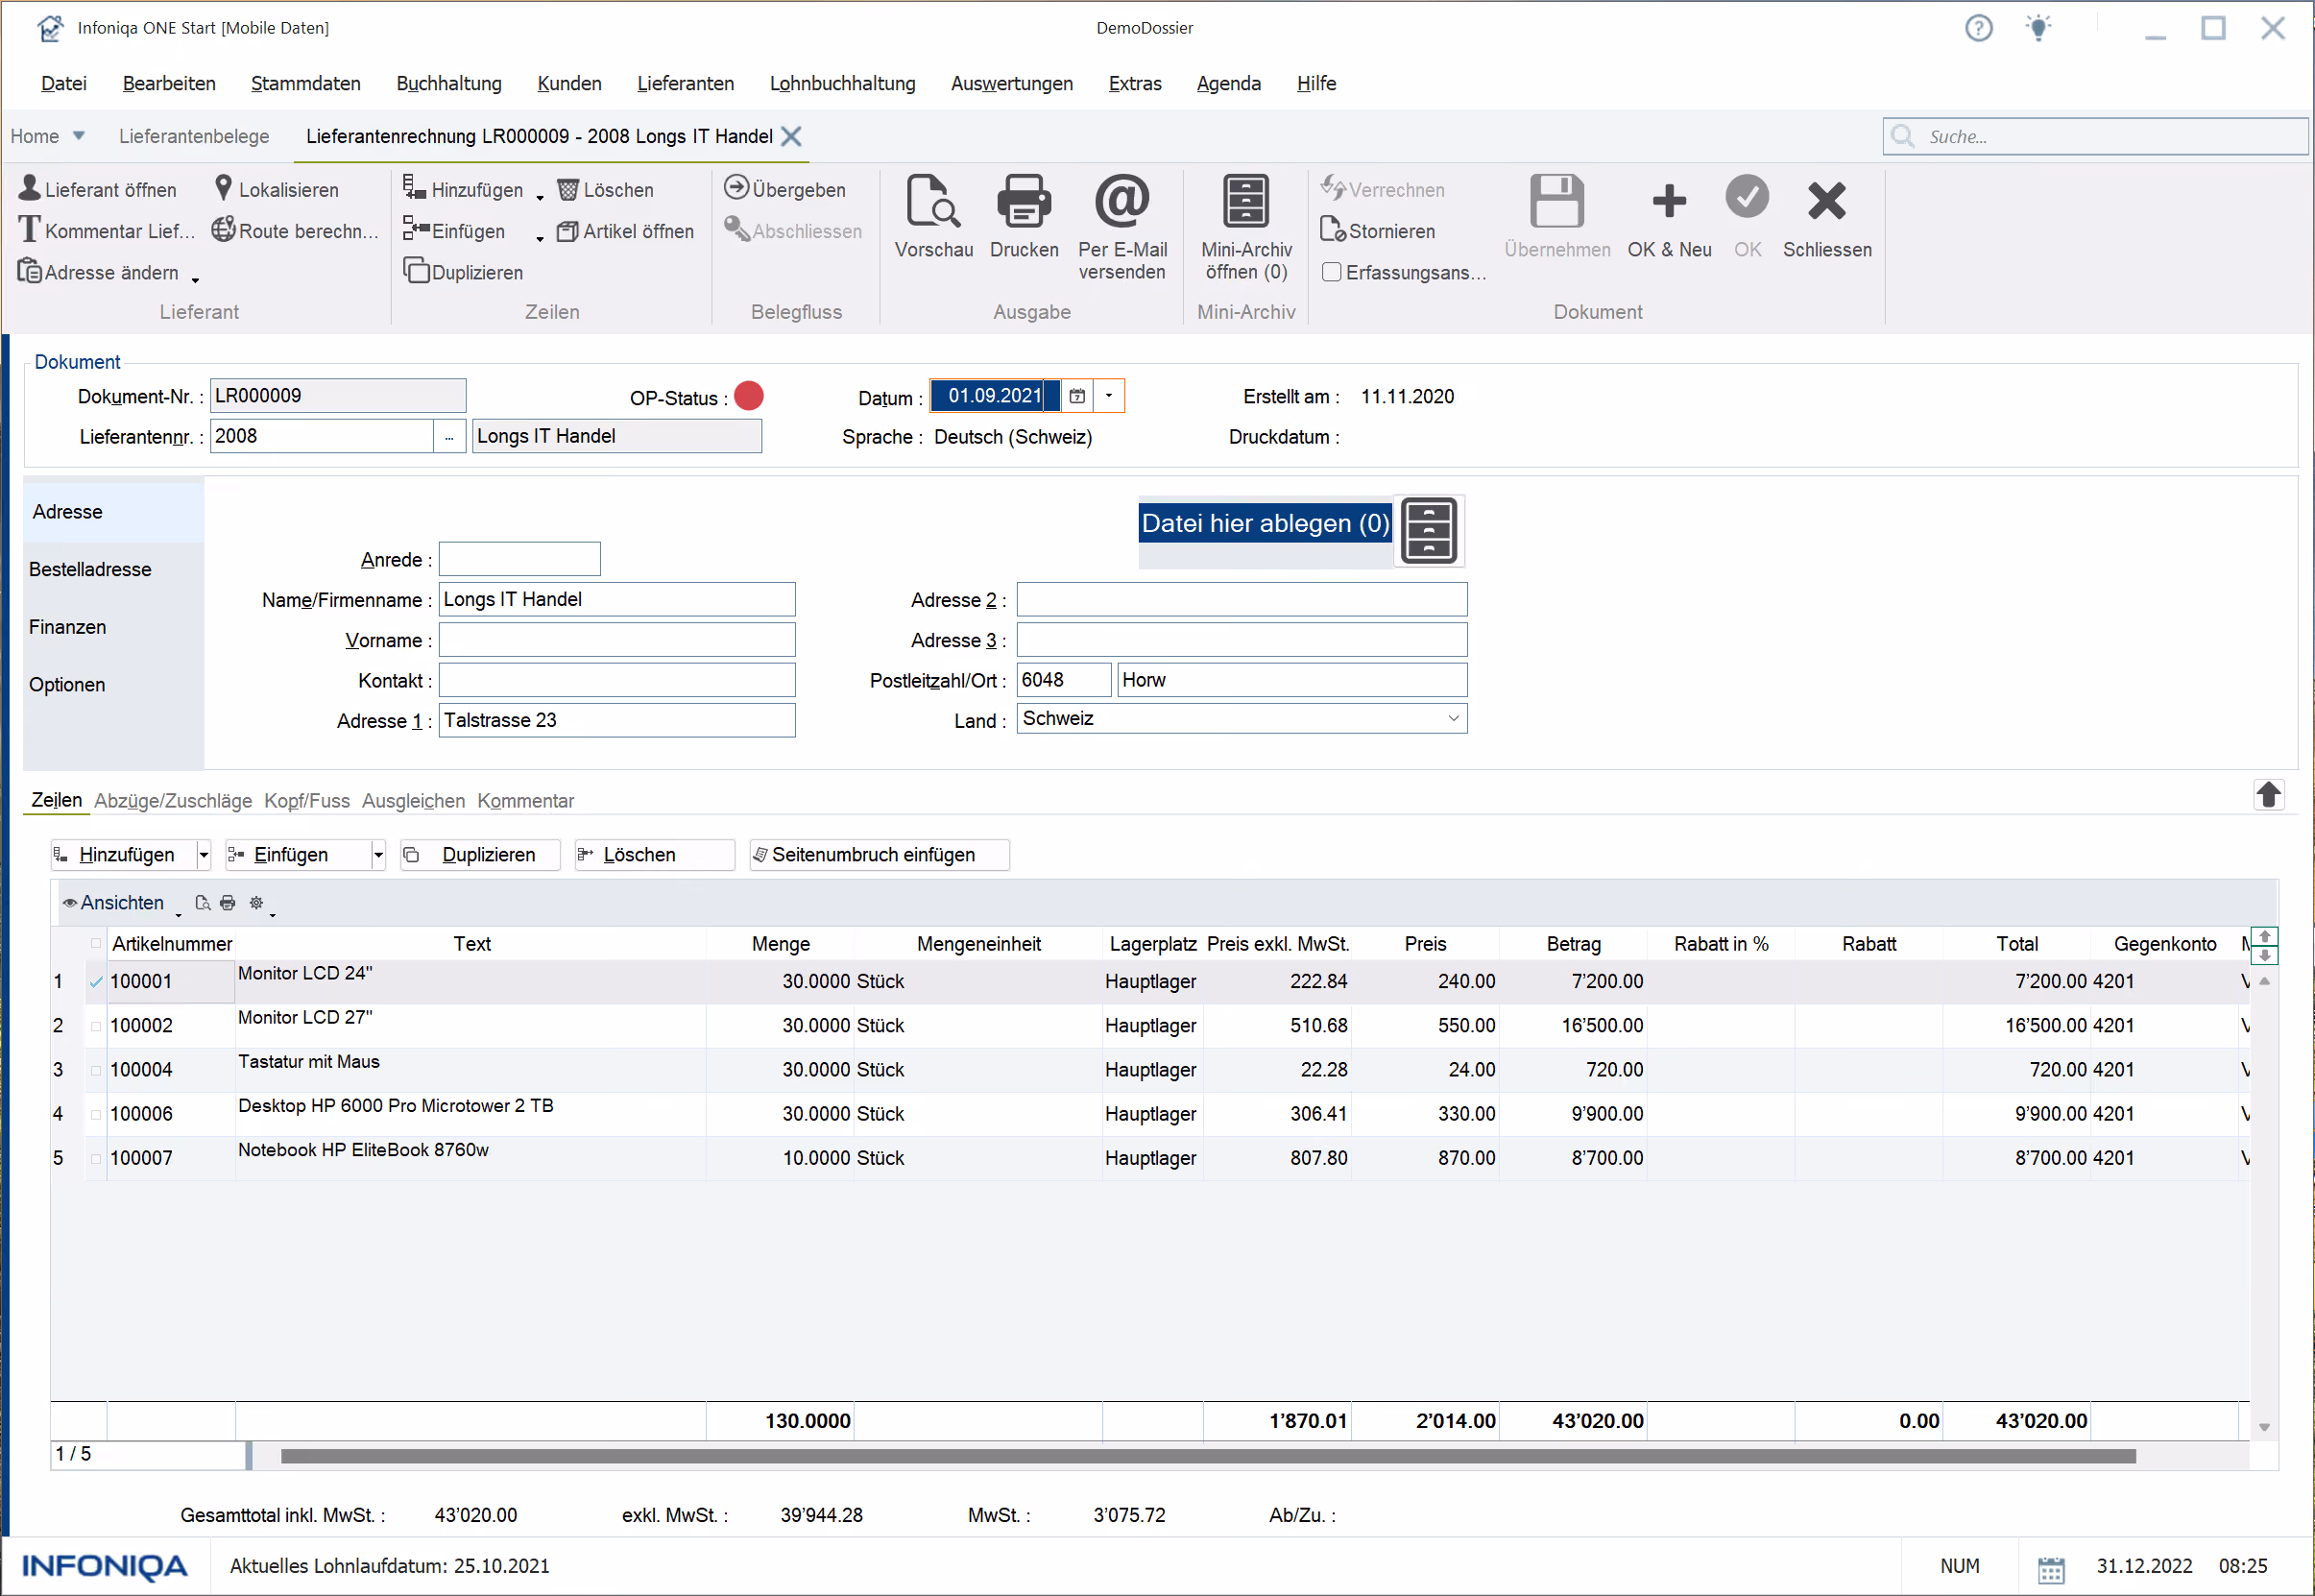The height and width of the screenshot is (1596, 2315).
Task: Click the Lokalisieren pin icon
Action: (223, 188)
